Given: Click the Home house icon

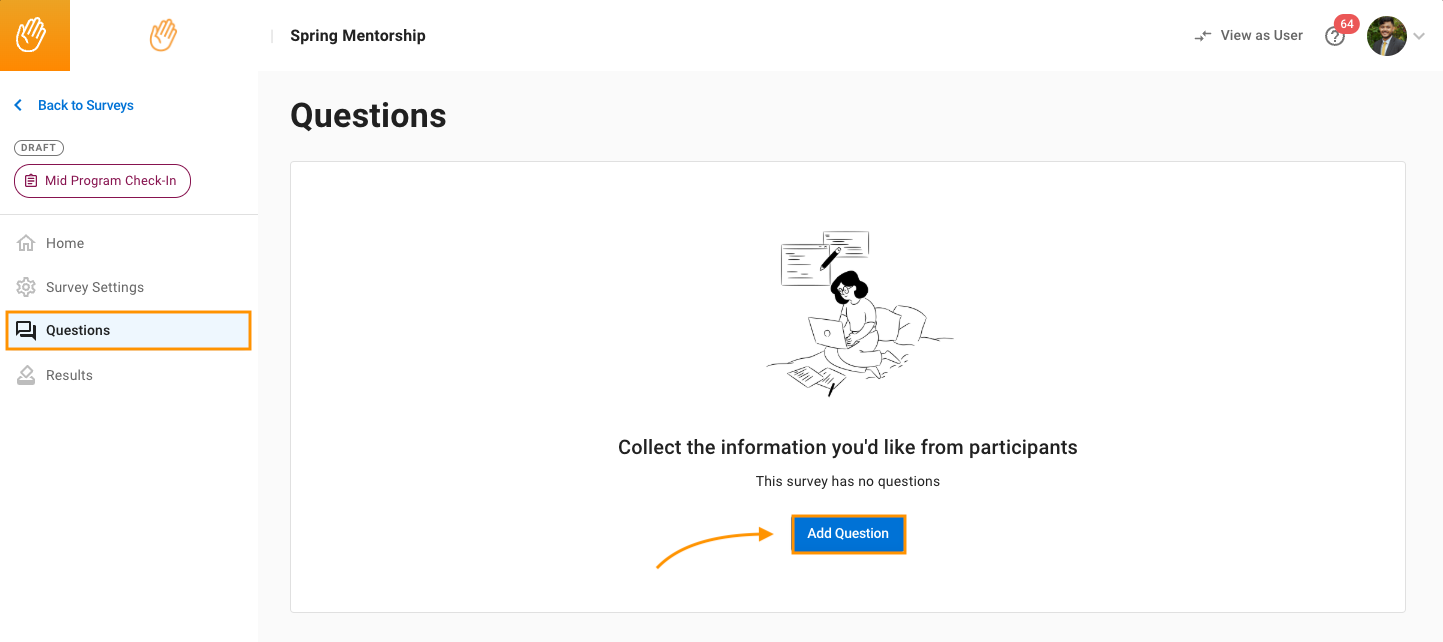Looking at the screenshot, I should point(26,243).
